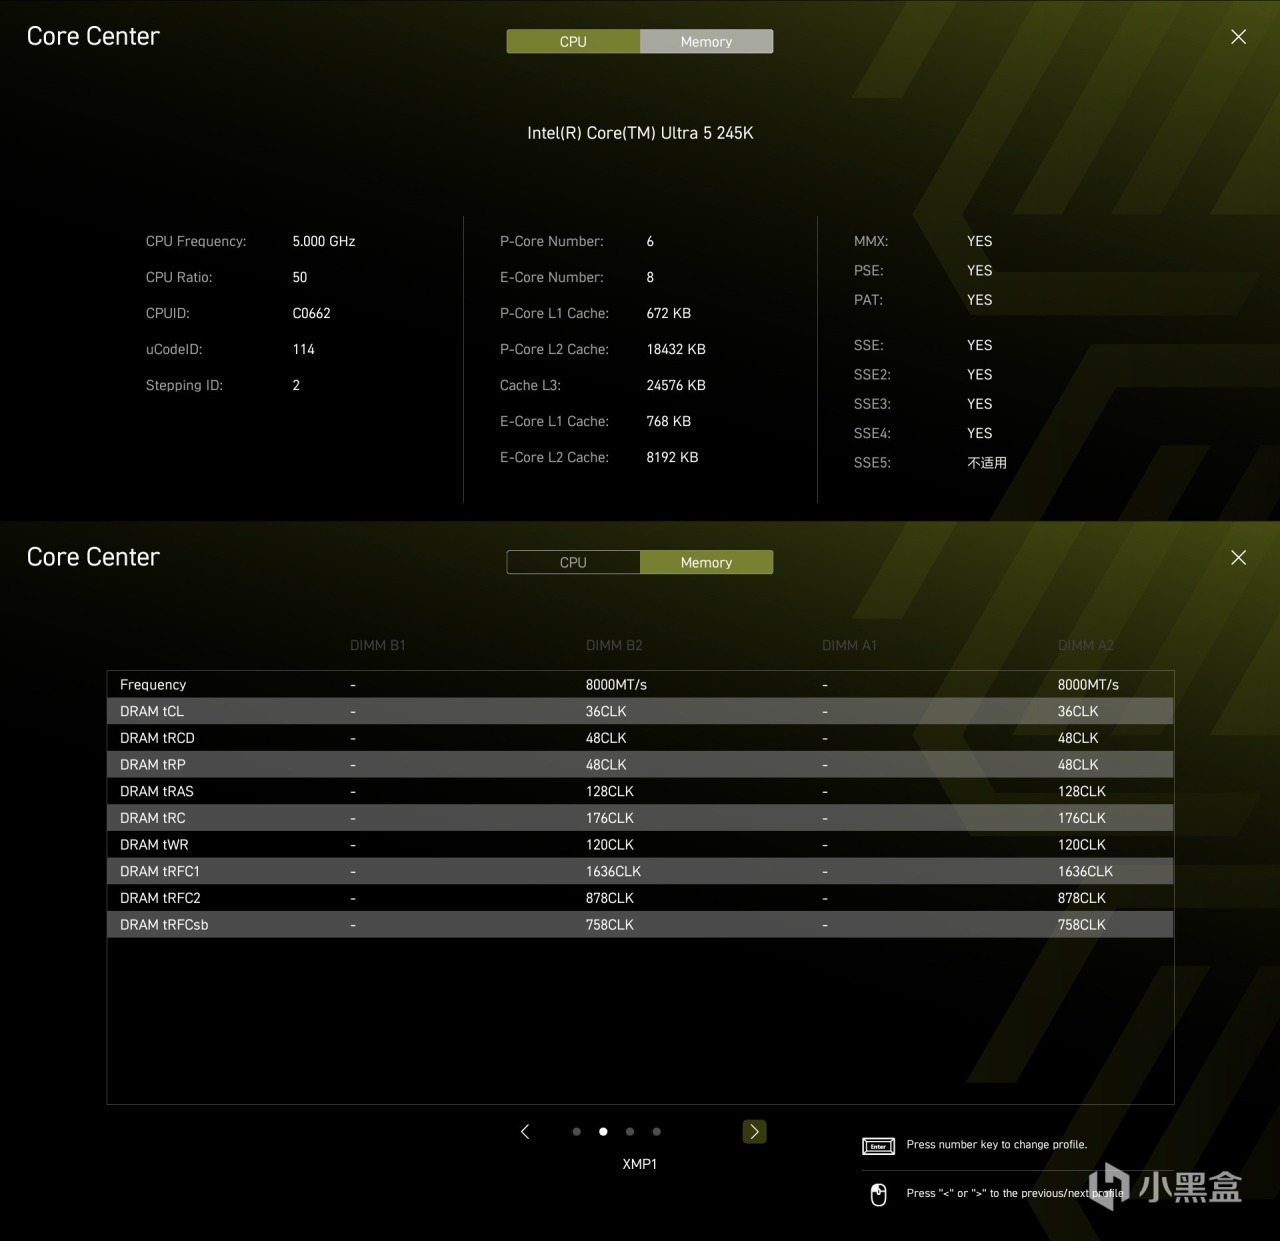Viewport: 1280px width, 1241px height.
Task: Select the first profile pagination dot
Action: (x=576, y=1132)
